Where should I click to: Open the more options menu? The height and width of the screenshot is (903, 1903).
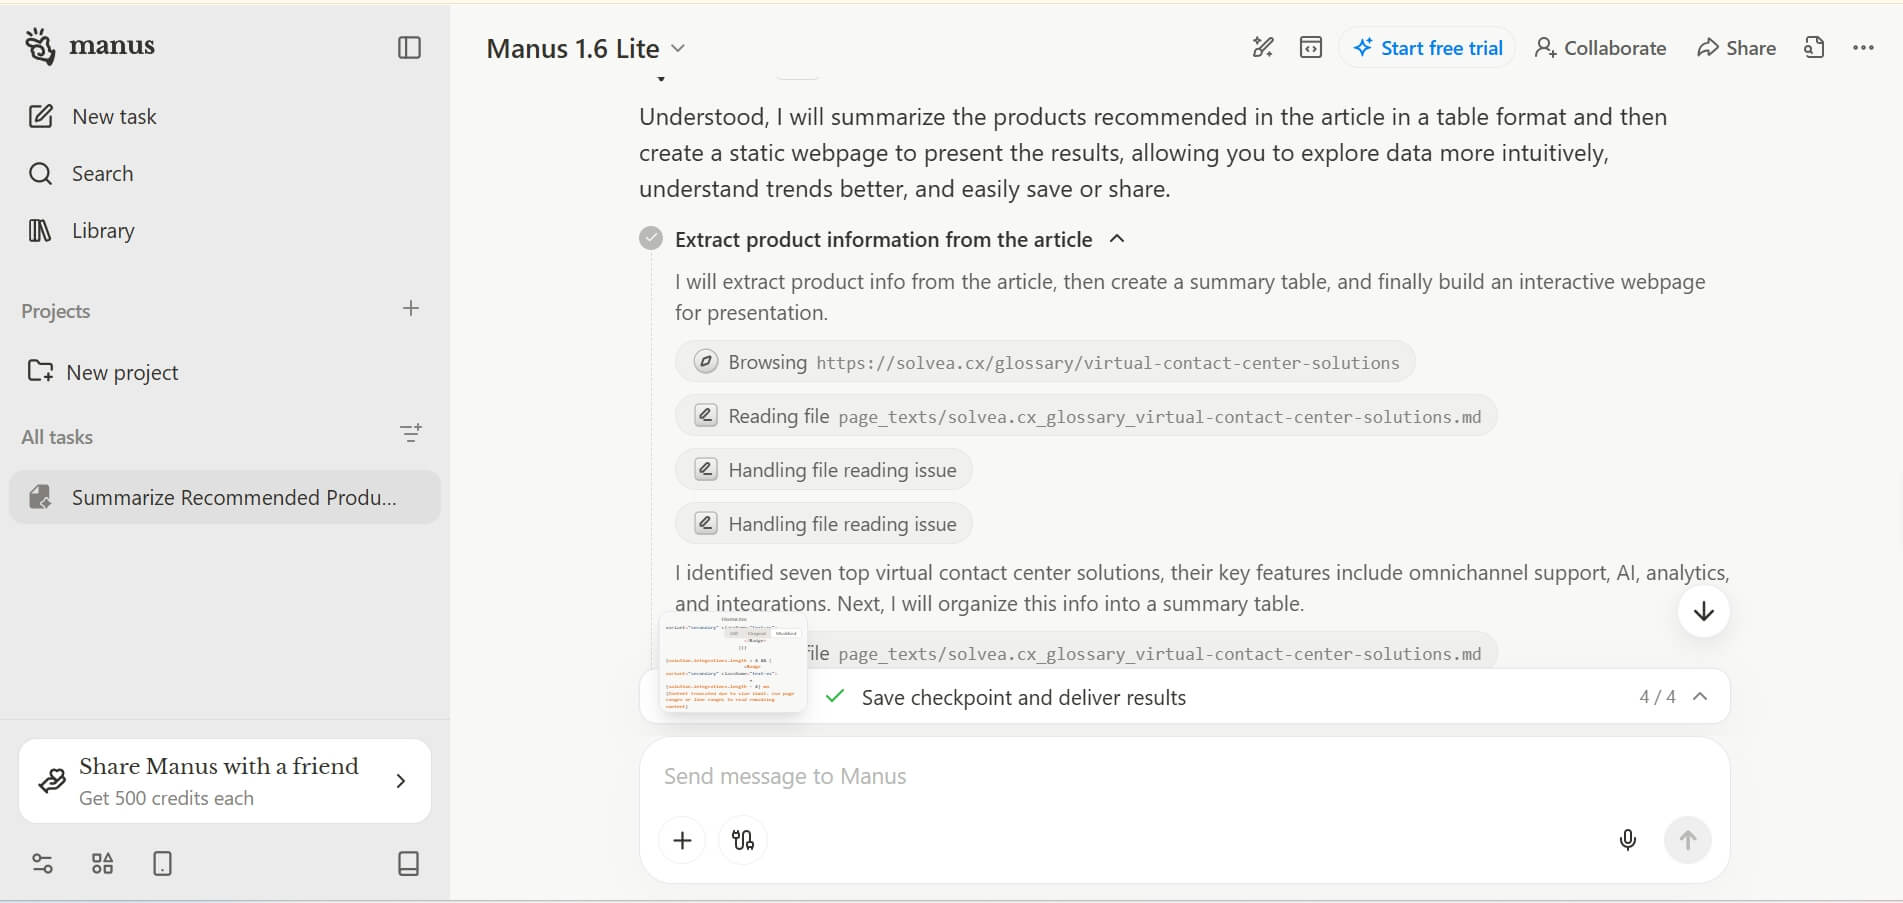pos(1863,47)
